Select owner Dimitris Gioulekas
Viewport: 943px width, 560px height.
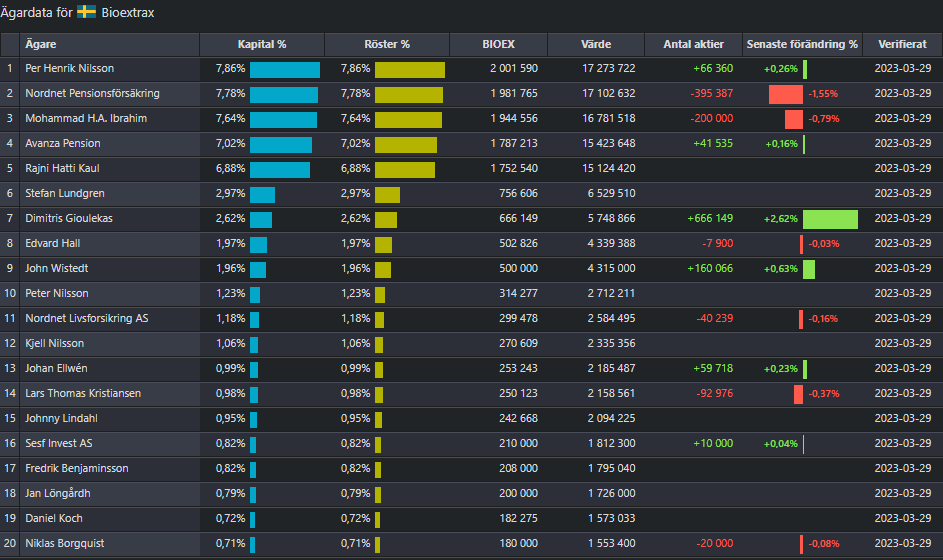[69, 218]
